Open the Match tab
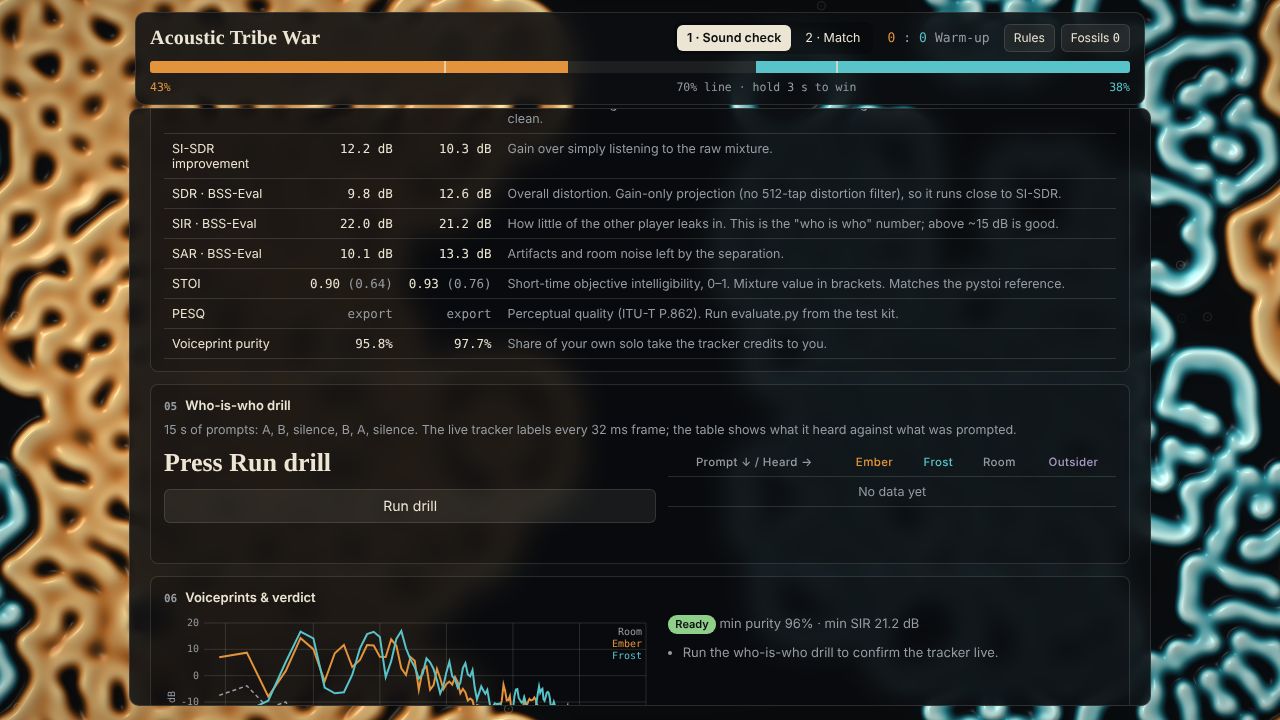 [x=833, y=38]
